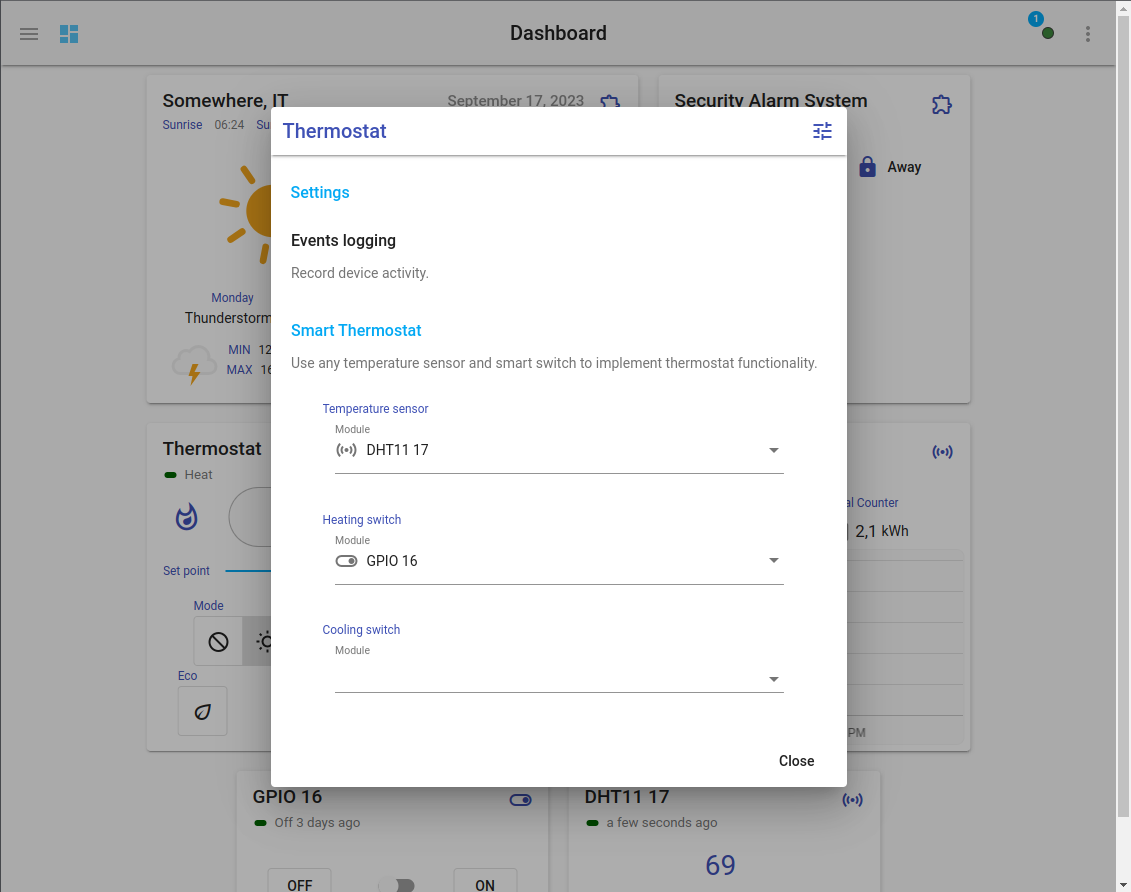1131x892 pixels.
Task: Click the lock icon beside Away
Action: pyautogui.click(x=867, y=167)
